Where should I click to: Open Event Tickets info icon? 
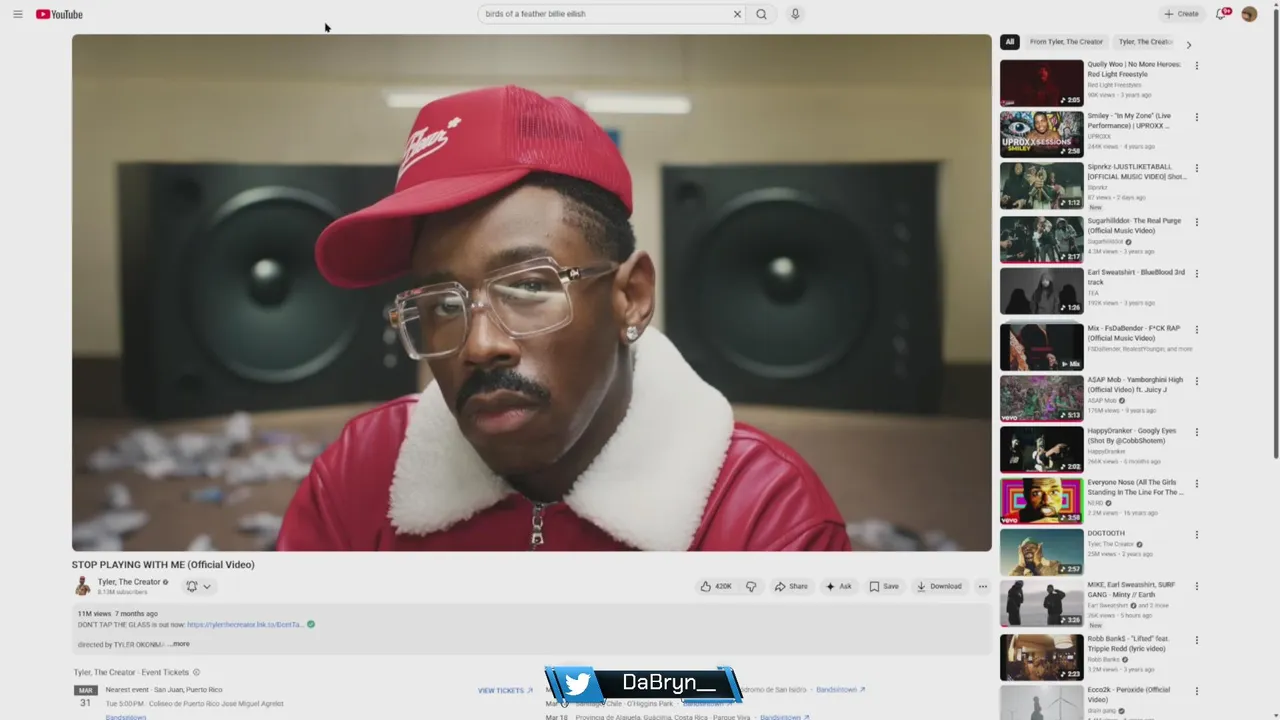point(196,672)
